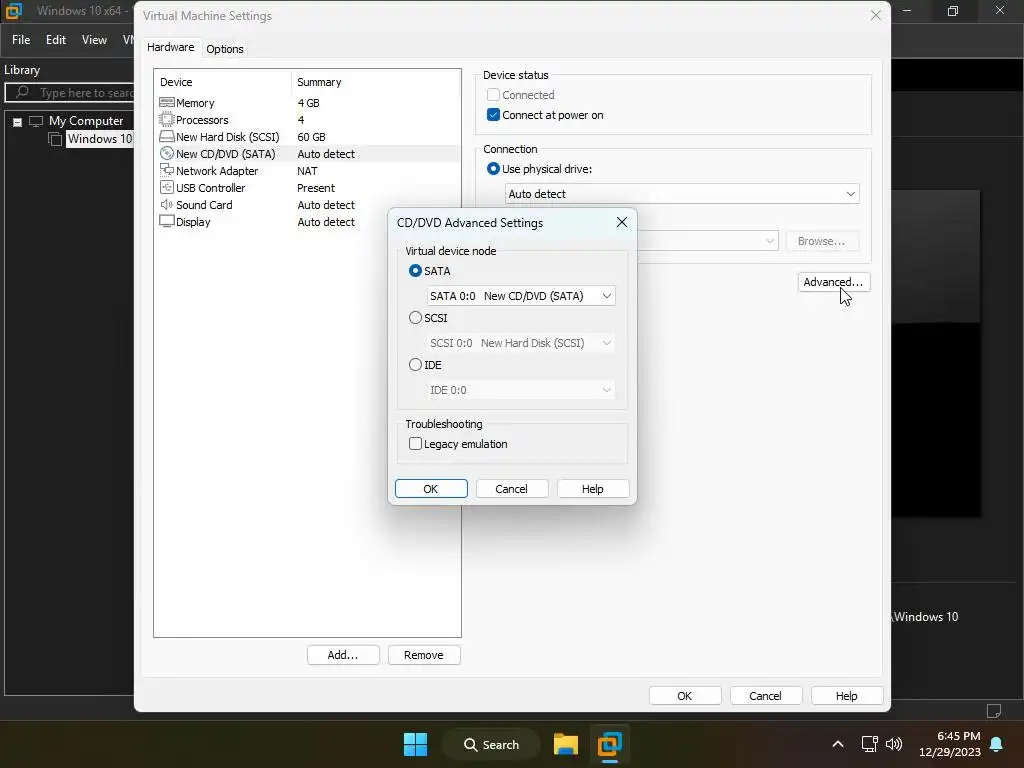
Task: Open the notifications bell
Action: pos(997,744)
